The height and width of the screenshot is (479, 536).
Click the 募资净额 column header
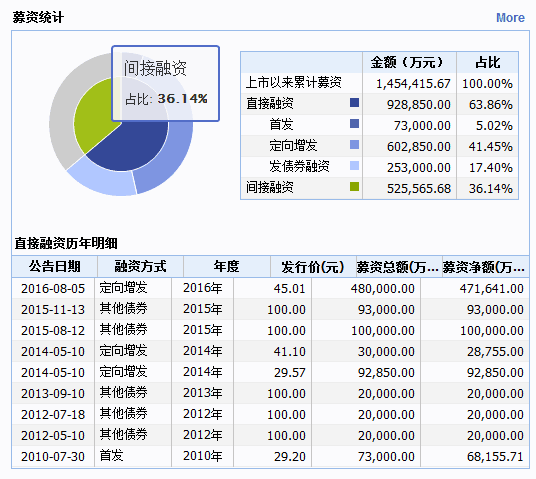click(485, 266)
